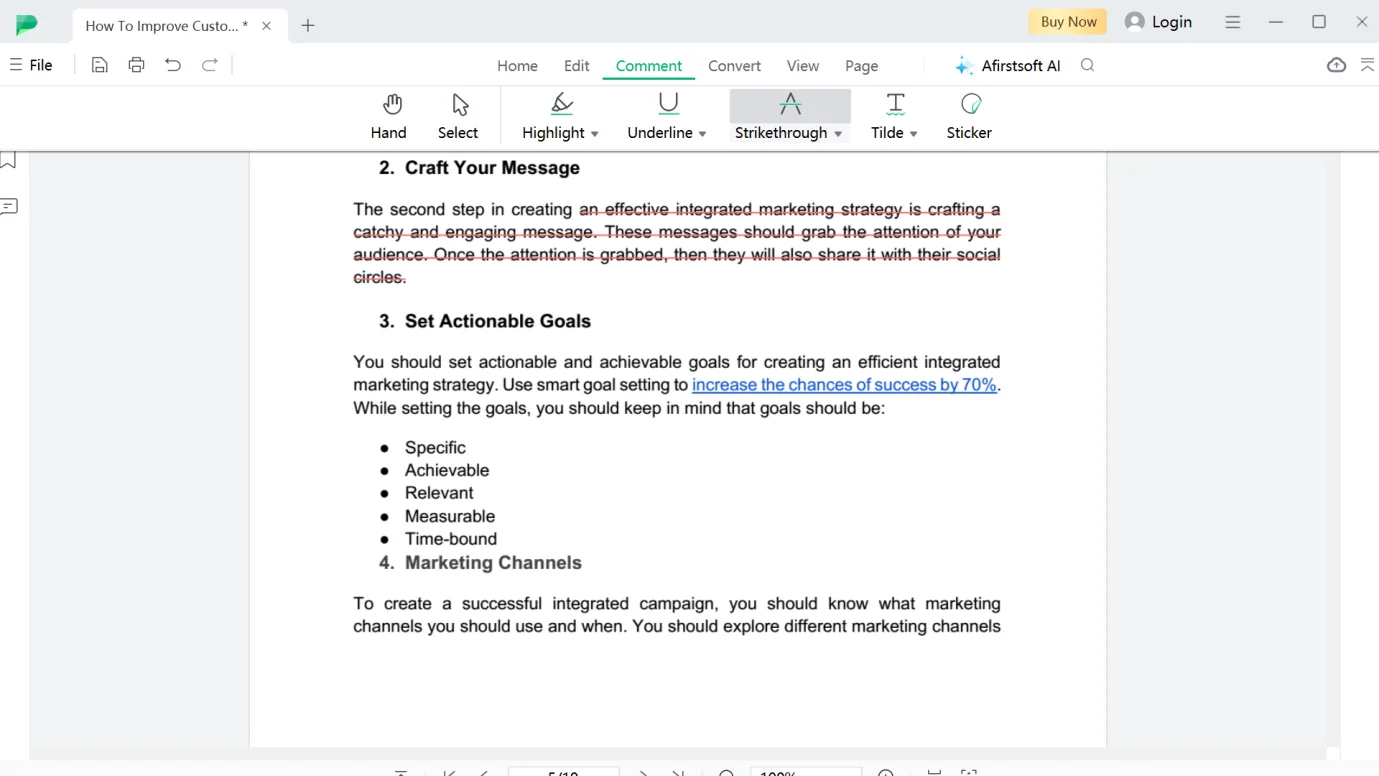The width and height of the screenshot is (1379, 776).
Task: Click the 'Relevant' bullet item
Action: coord(439,493)
